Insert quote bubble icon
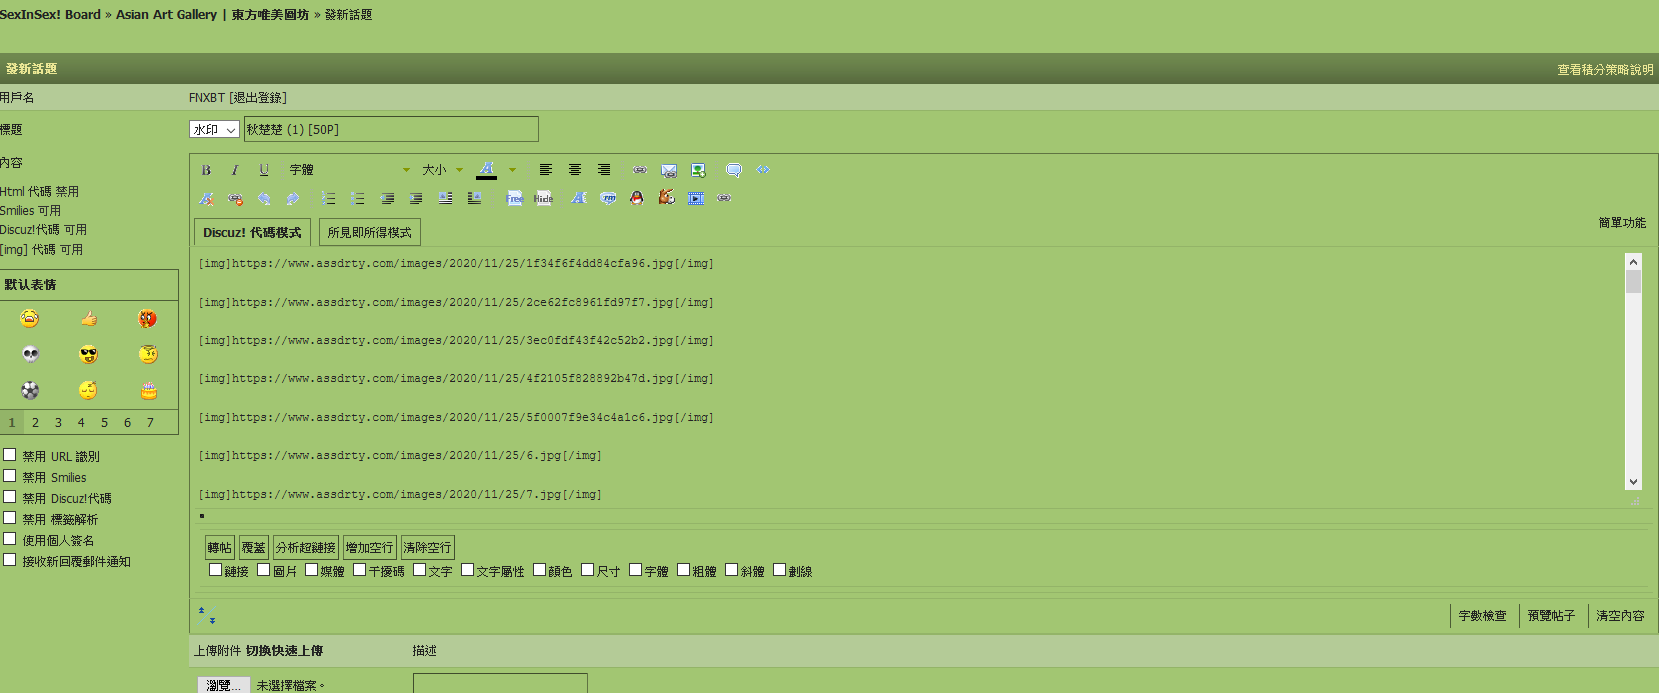The height and width of the screenshot is (693, 1659). pyautogui.click(x=734, y=170)
